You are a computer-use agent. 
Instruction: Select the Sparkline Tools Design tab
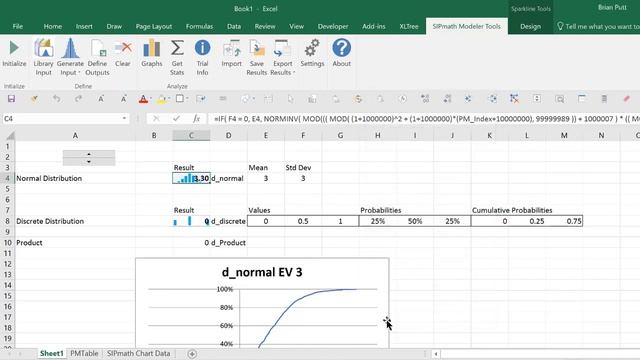point(530,27)
